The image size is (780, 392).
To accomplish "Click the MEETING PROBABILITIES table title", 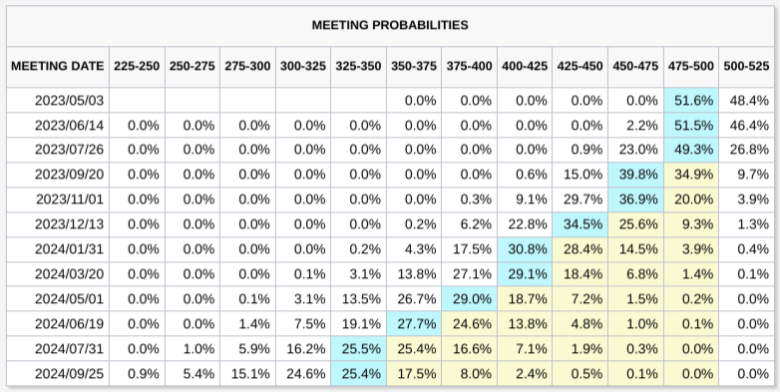I will point(390,25).
